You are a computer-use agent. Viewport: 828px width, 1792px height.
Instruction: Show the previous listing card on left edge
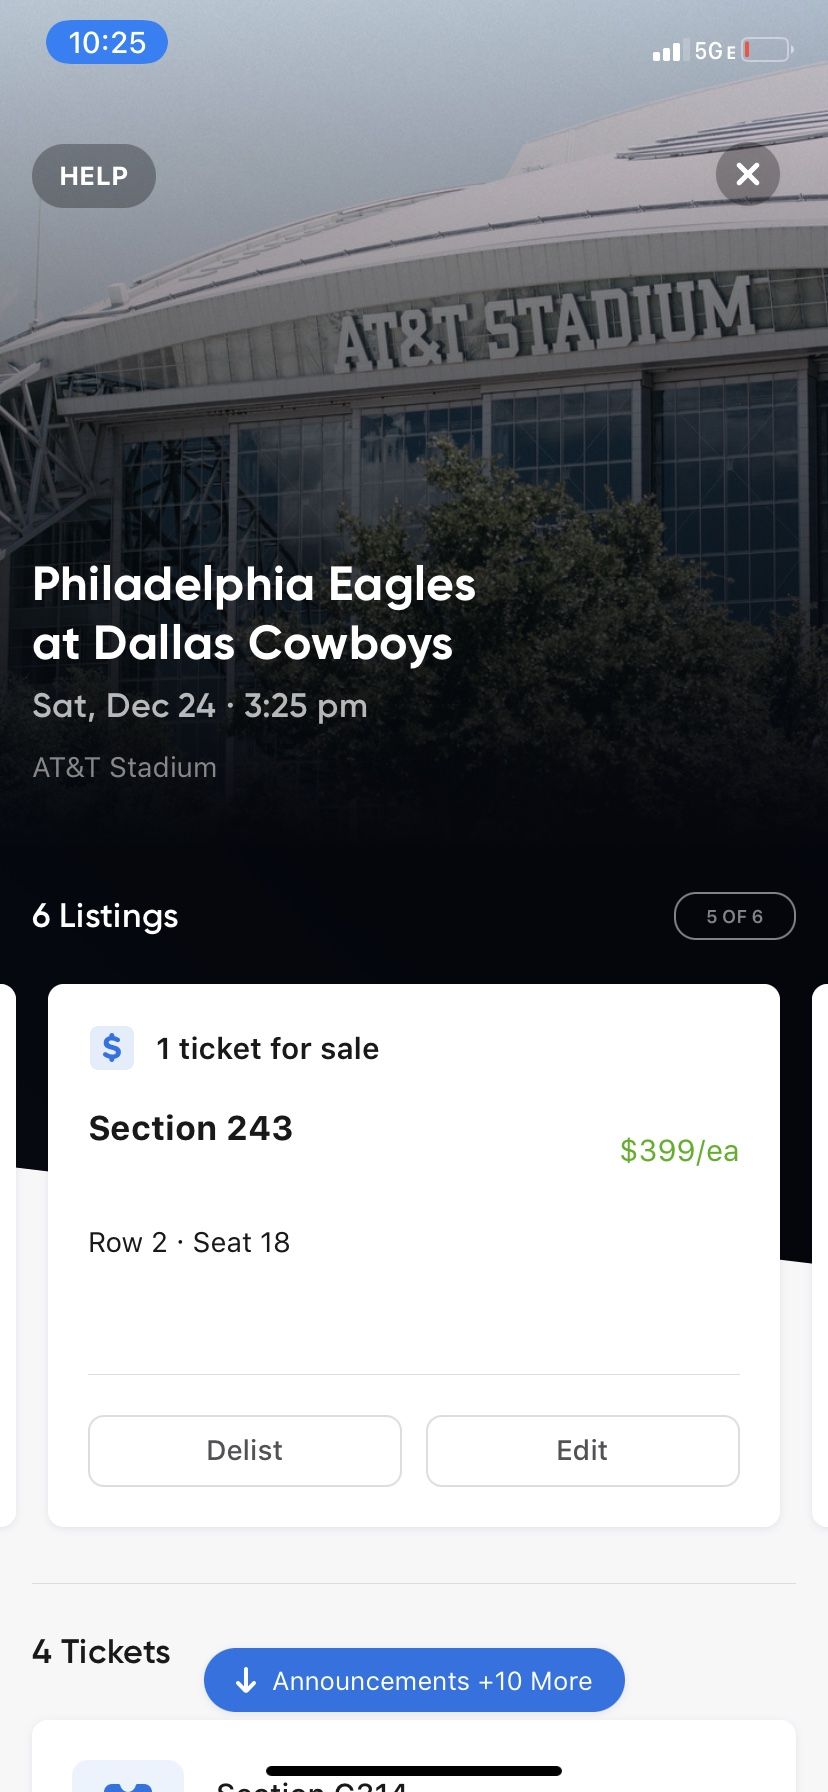pos(7,1255)
